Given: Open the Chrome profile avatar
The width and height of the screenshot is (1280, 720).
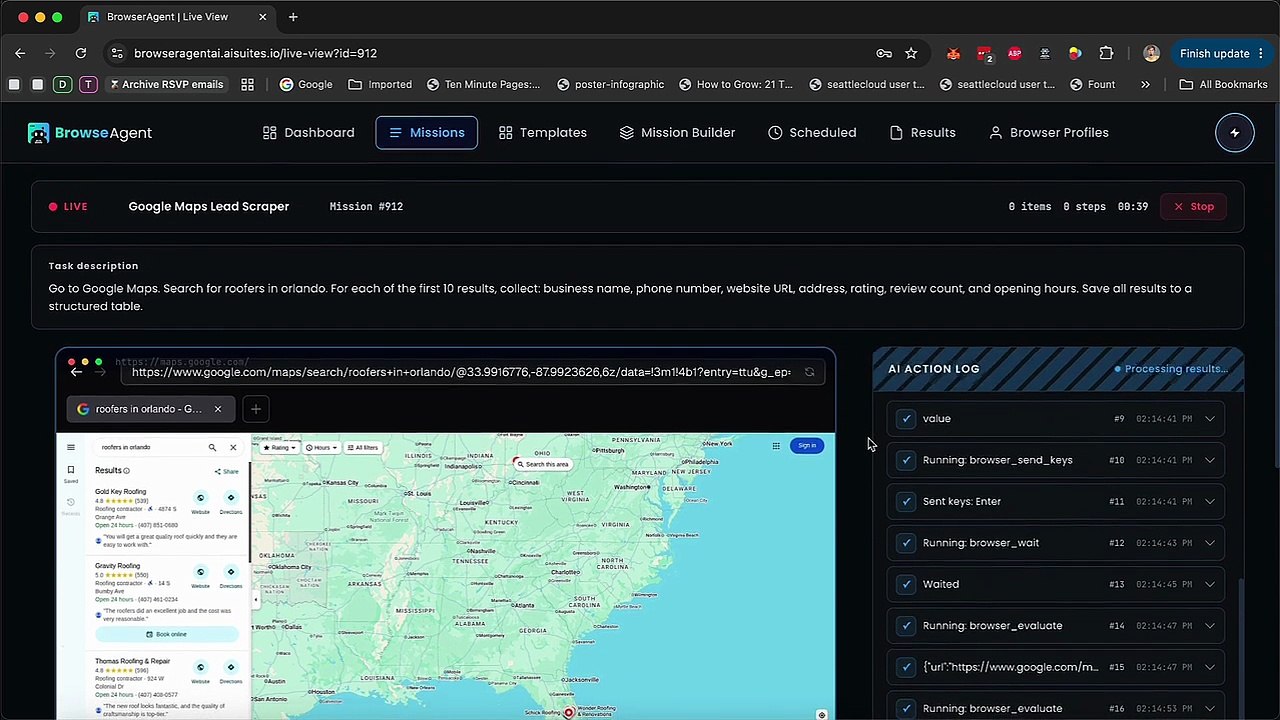Looking at the screenshot, I should [1151, 53].
